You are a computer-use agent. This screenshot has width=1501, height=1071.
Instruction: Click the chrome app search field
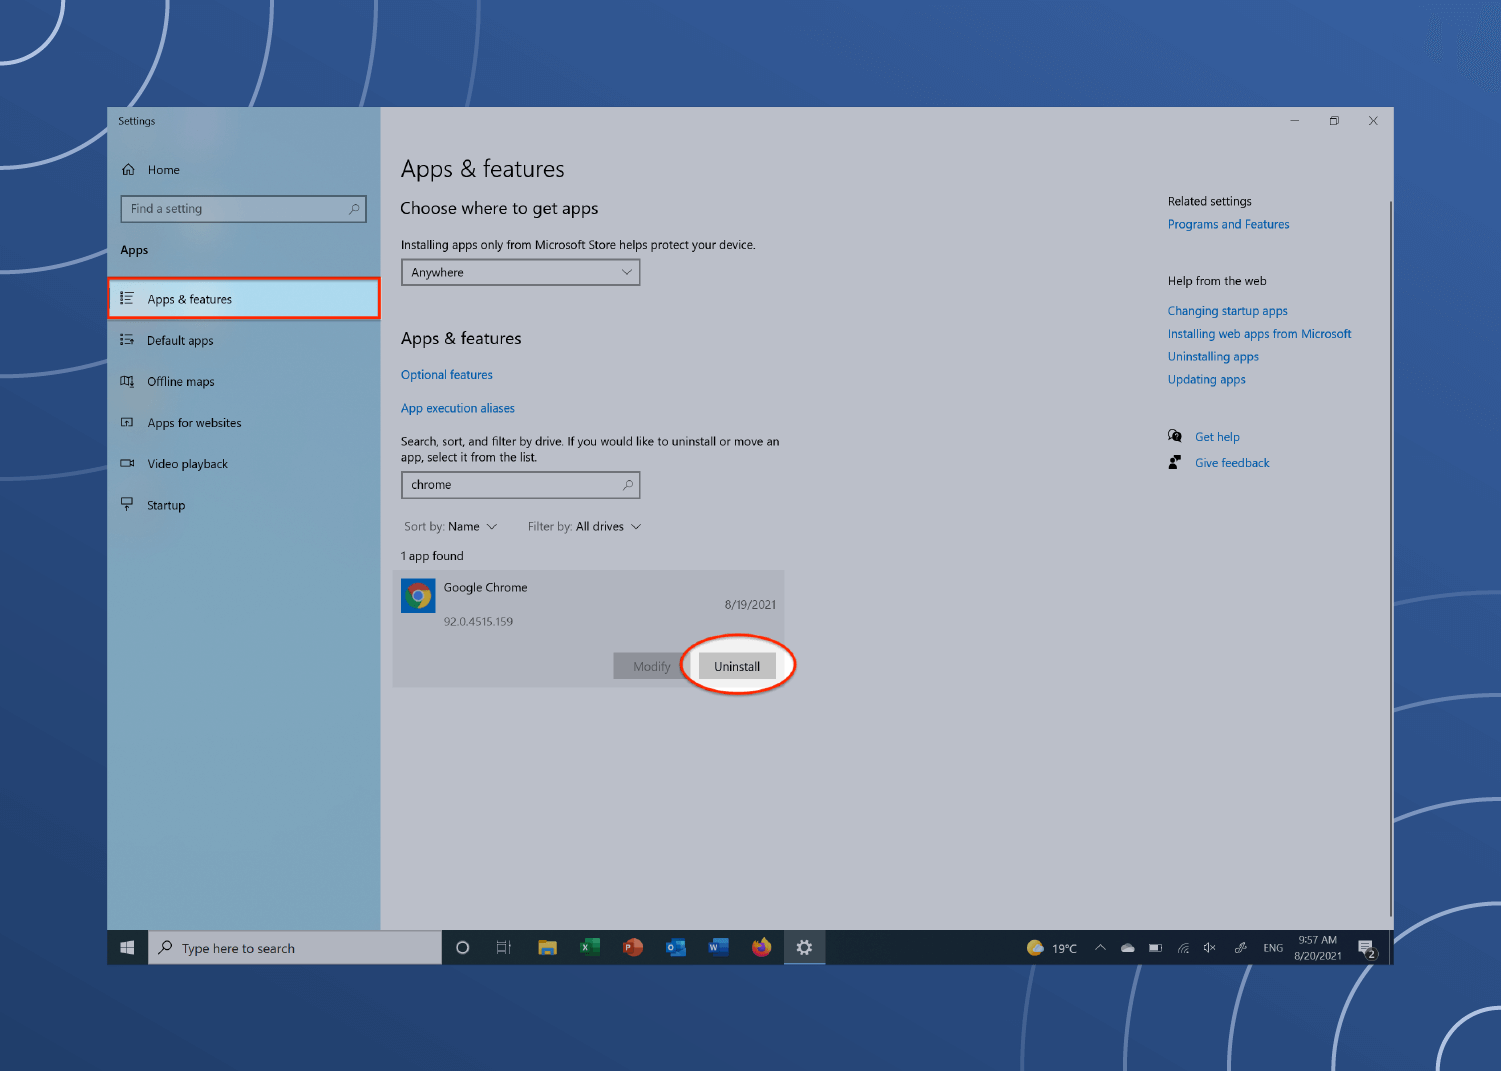click(519, 484)
